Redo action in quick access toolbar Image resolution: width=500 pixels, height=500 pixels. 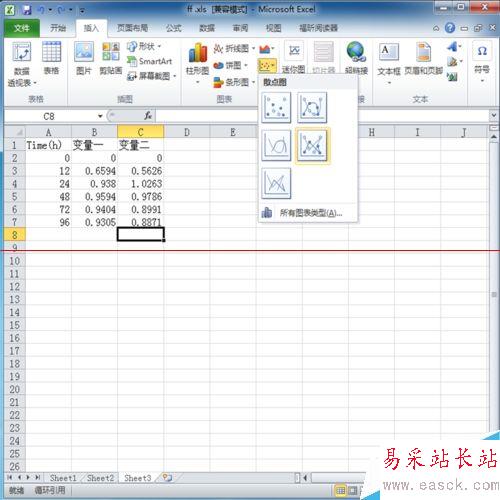click(x=62, y=10)
